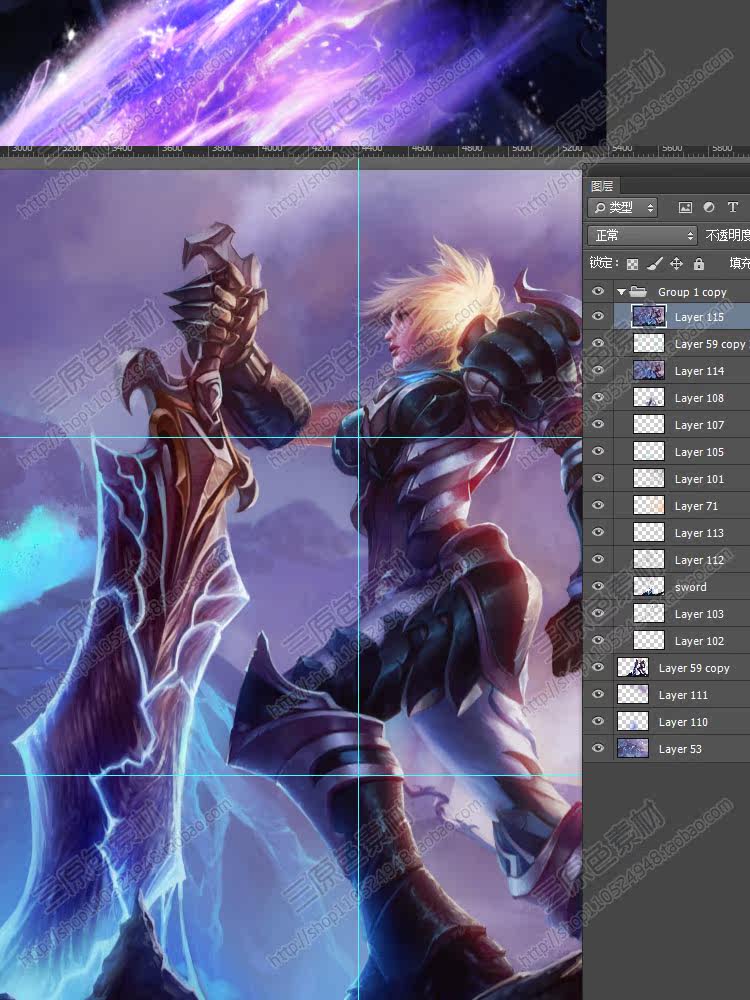
Task: Select layer named Layer 103
Action: click(x=699, y=614)
